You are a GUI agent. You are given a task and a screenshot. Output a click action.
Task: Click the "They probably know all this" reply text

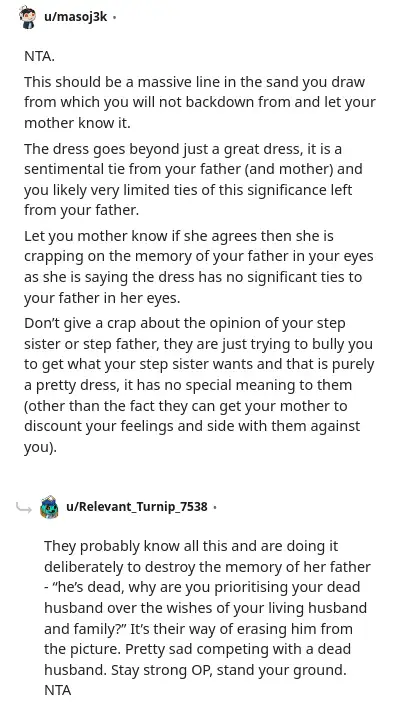pos(207,618)
